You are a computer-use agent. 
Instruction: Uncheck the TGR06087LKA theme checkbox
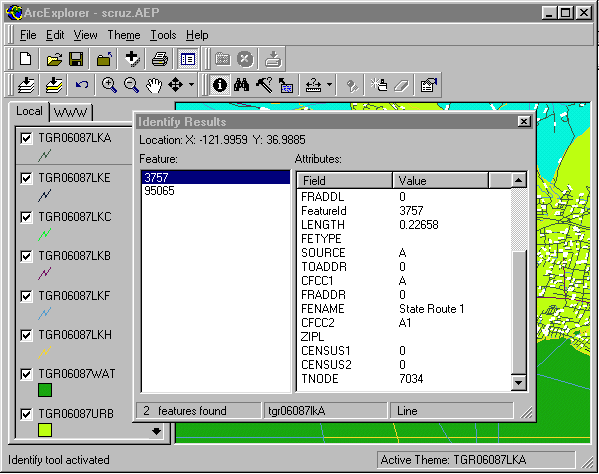click(x=26, y=138)
